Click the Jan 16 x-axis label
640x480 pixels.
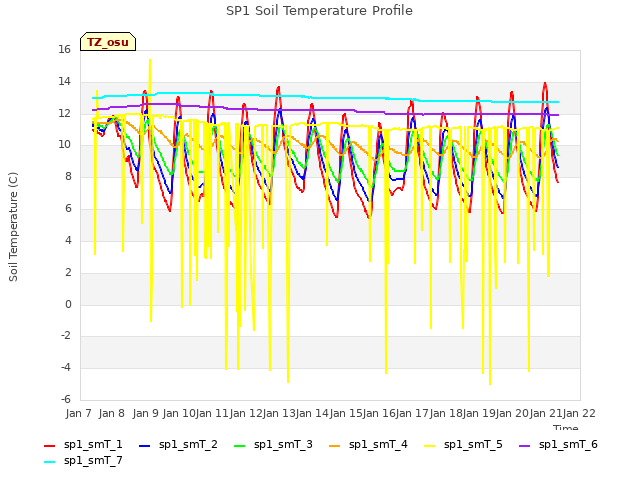tap(379, 413)
